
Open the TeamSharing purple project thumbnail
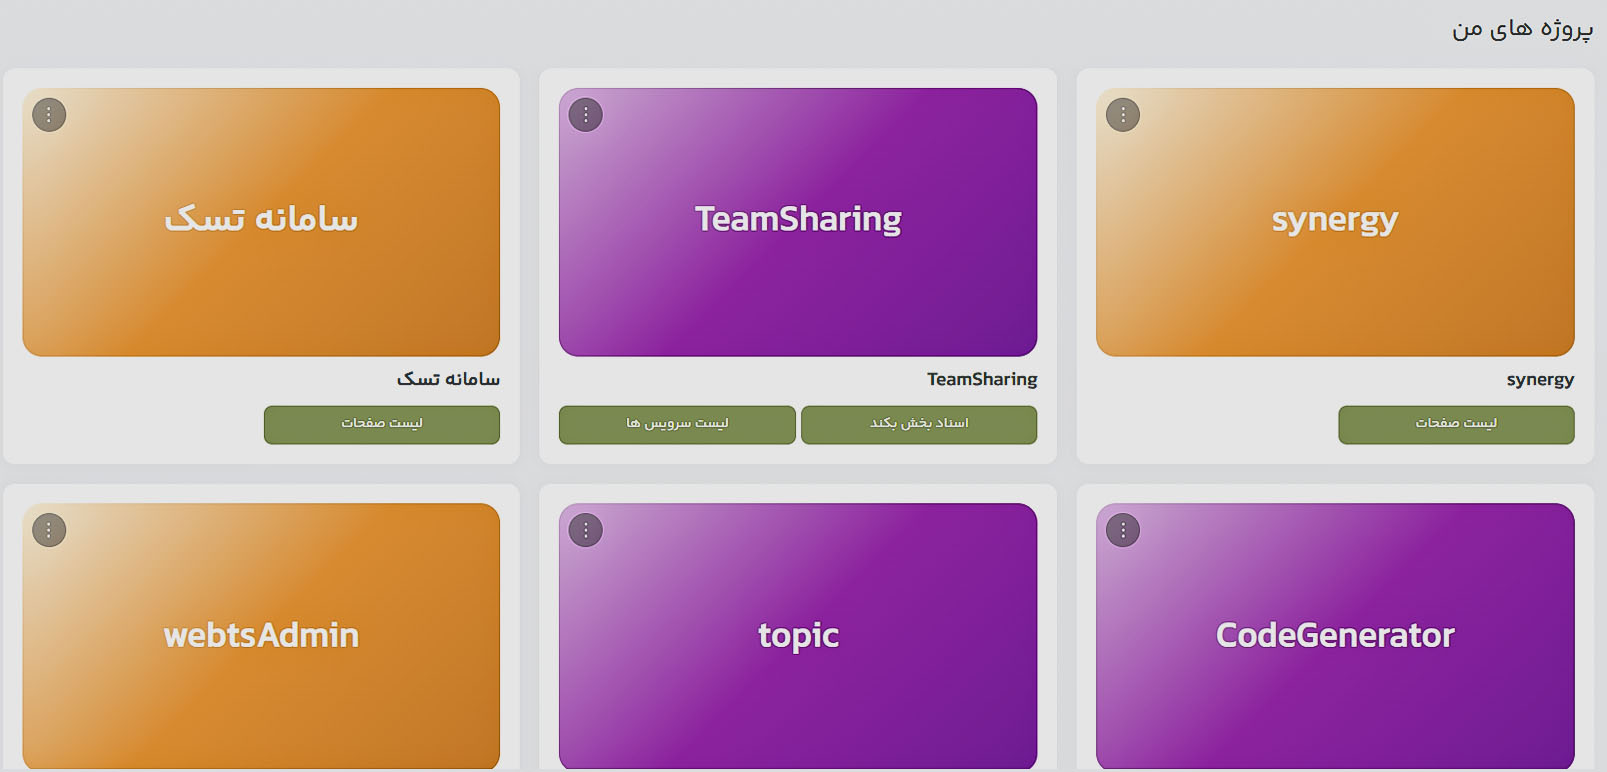click(x=798, y=222)
